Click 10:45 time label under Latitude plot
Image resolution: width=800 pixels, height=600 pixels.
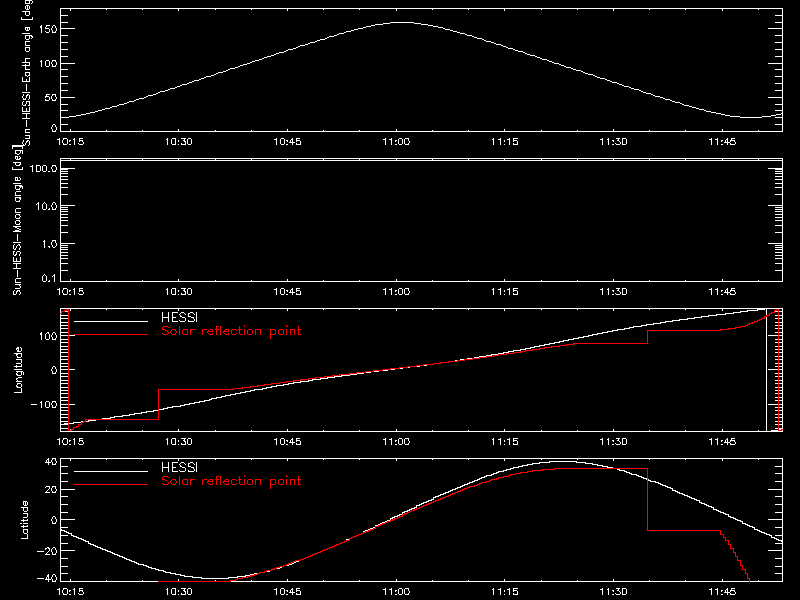pos(287,591)
